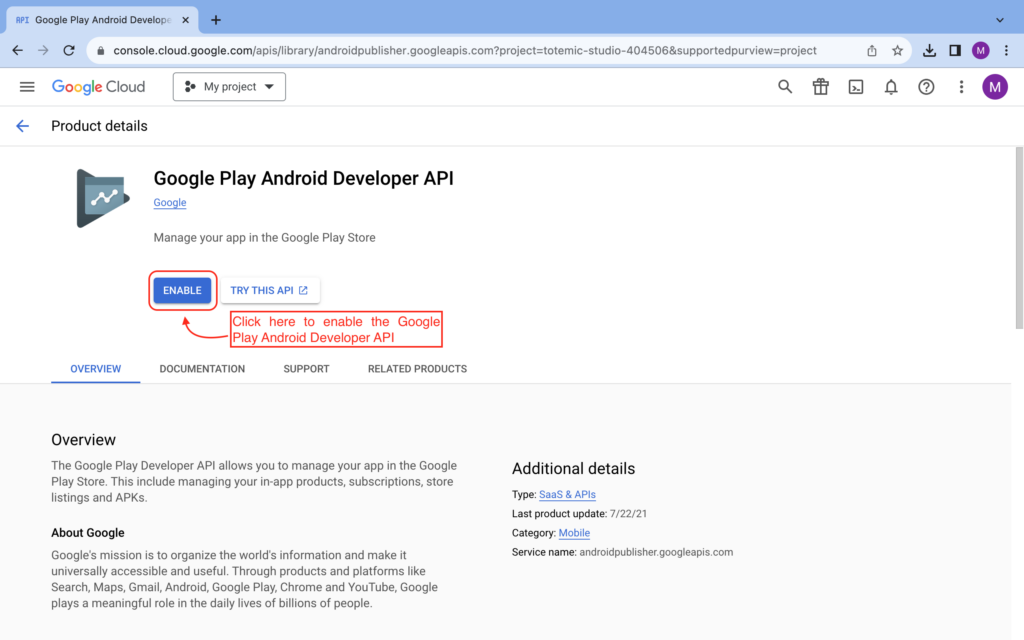Click the browser forward arrow
The height and width of the screenshot is (640, 1024).
[43, 50]
